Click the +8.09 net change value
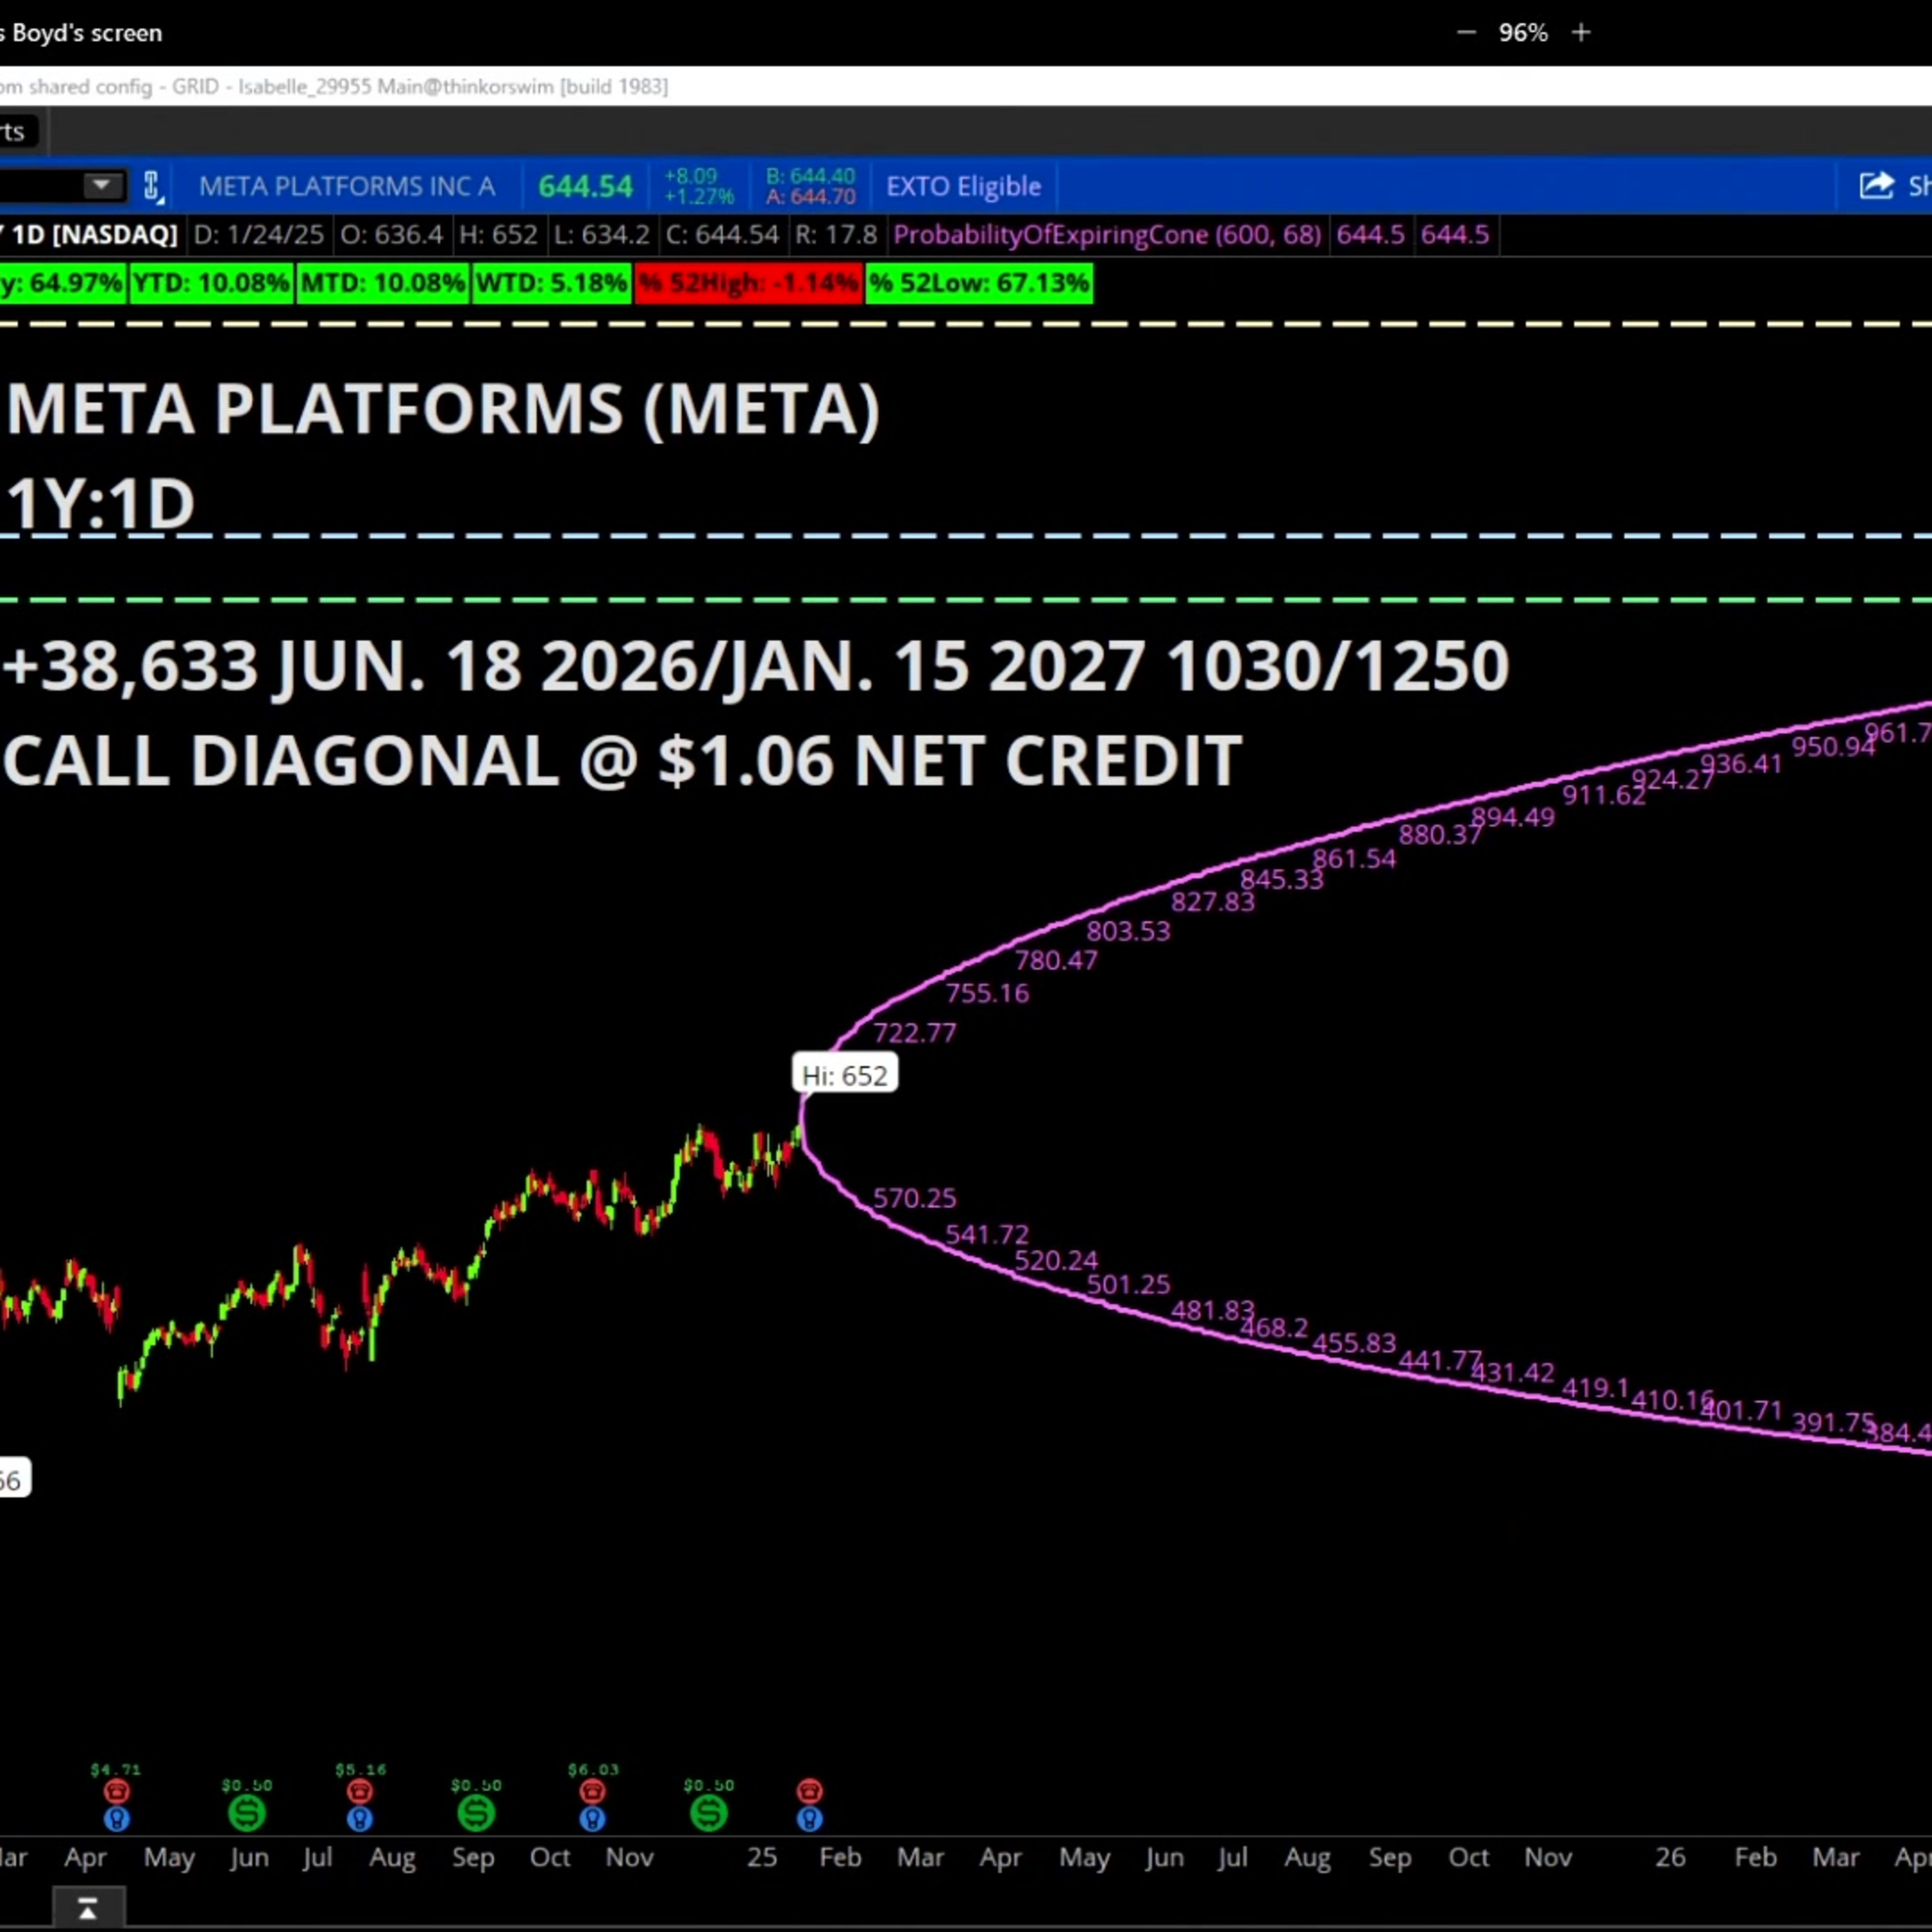This screenshot has height=1932, width=1932. click(691, 176)
